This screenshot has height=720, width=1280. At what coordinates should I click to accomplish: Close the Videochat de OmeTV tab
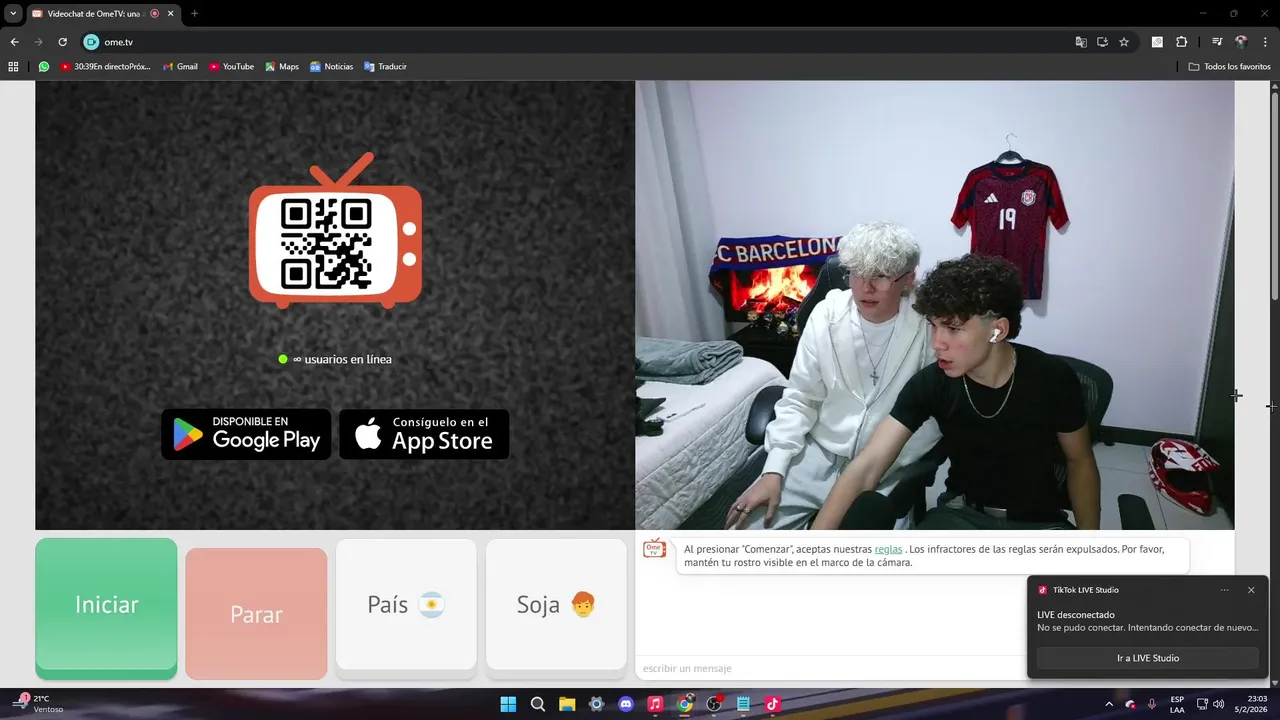click(169, 13)
